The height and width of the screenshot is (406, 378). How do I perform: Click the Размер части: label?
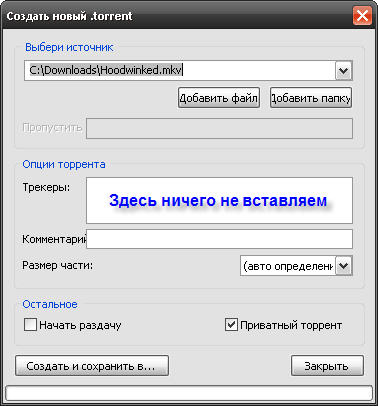coord(58,265)
